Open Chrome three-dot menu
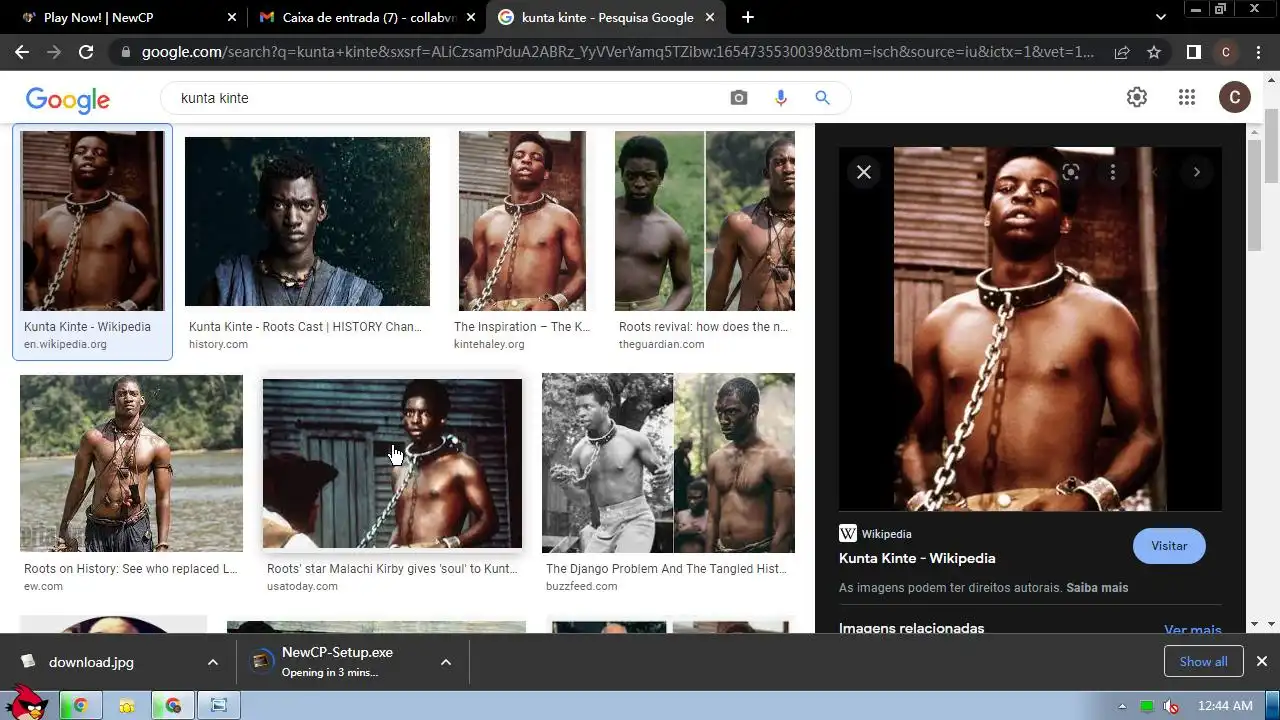This screenshot has width=1280, height=720. point(1256,52)
